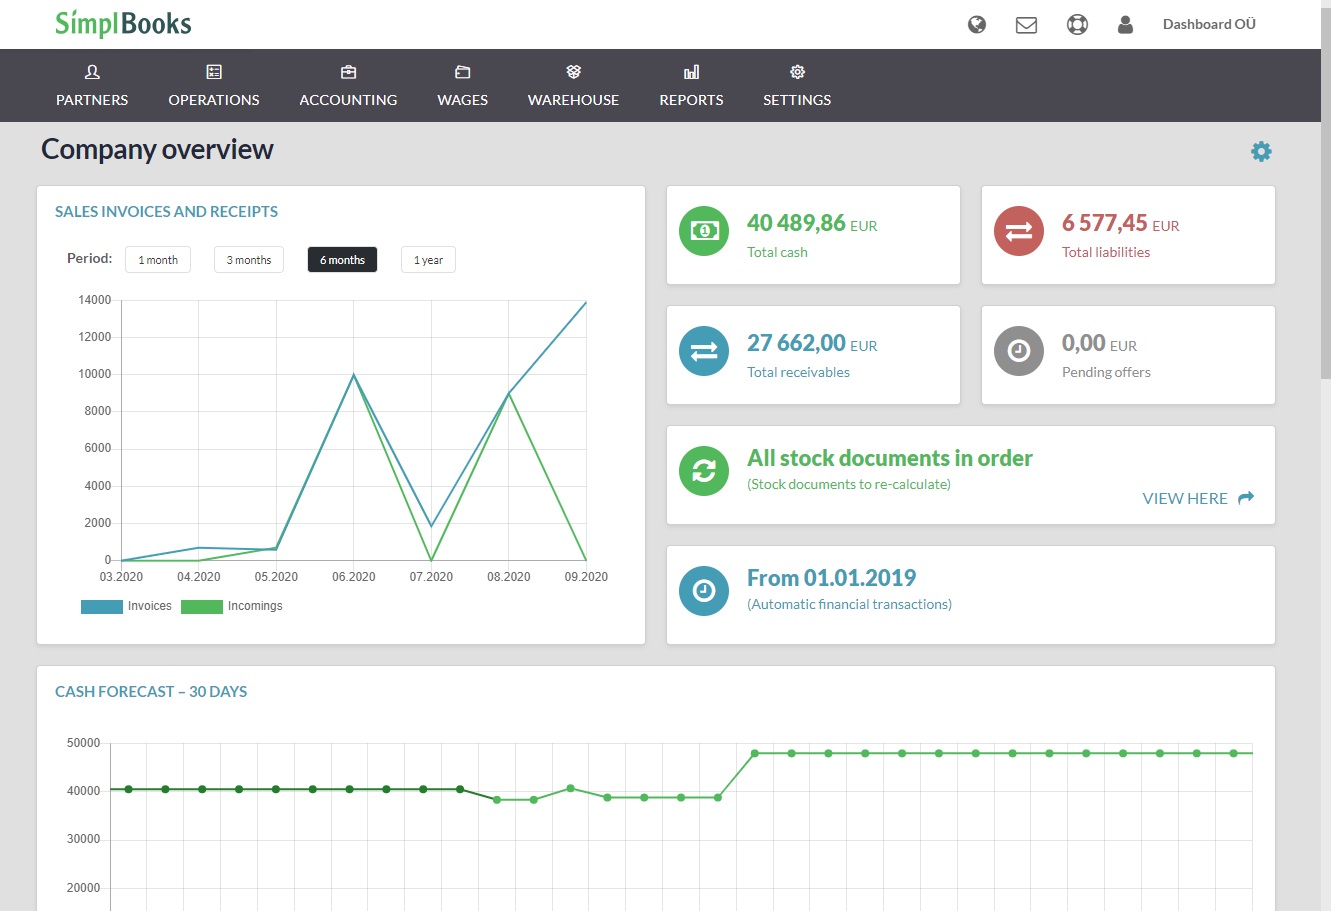Click the Accounting briefcase icon
Screen dimensions: 1331x911
tap(348, 72)
